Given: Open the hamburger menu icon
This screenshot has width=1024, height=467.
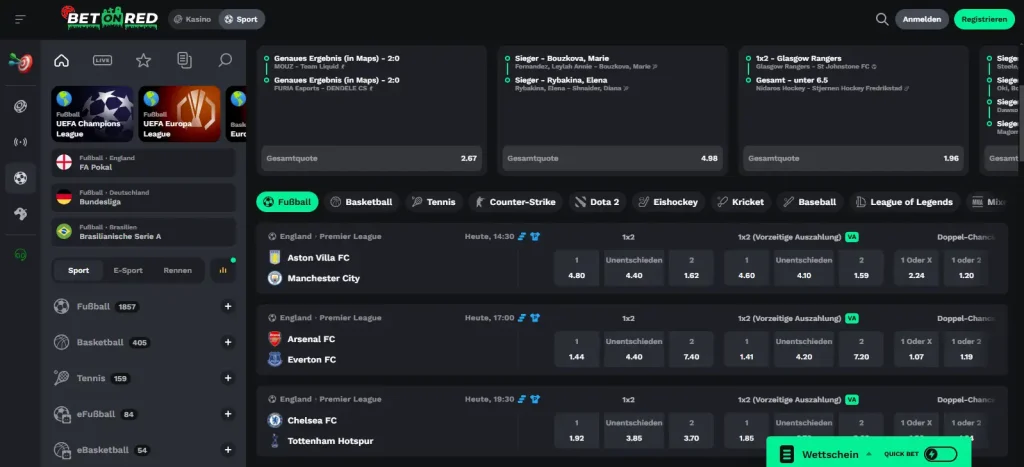Looking at the screenshot, I should [20, 20].
